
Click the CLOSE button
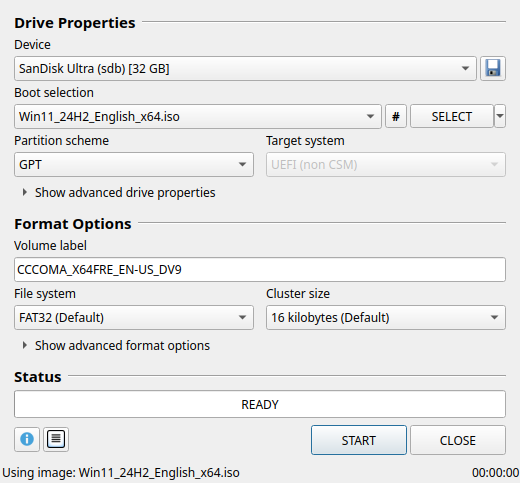pos(458,440)
